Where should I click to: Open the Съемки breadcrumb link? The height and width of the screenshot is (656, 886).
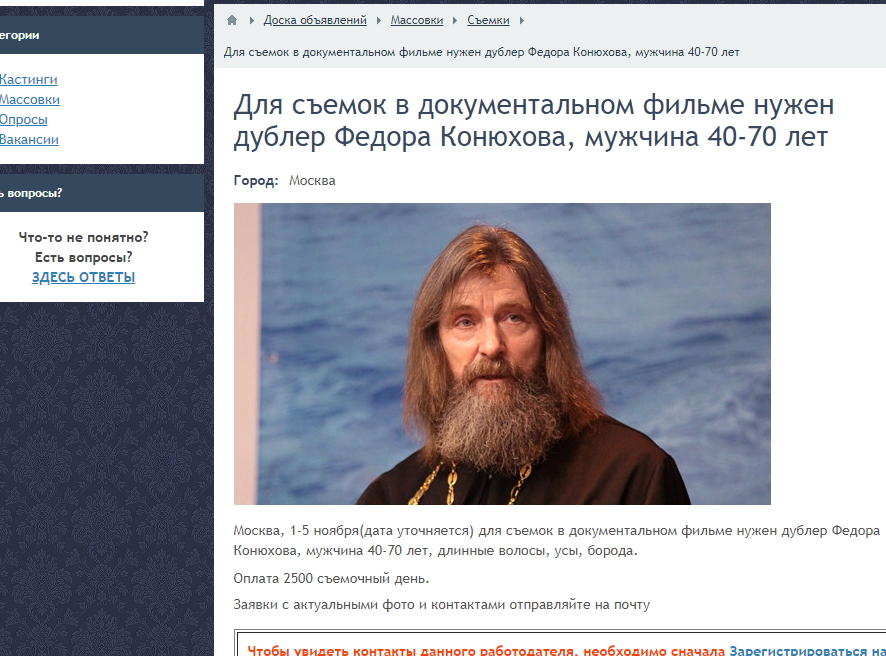tap(488, 20)
